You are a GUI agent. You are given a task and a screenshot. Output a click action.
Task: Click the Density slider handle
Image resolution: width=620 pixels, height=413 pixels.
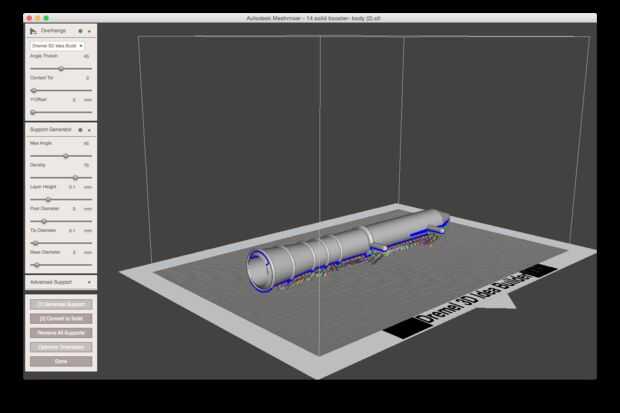tap(75, 178)
